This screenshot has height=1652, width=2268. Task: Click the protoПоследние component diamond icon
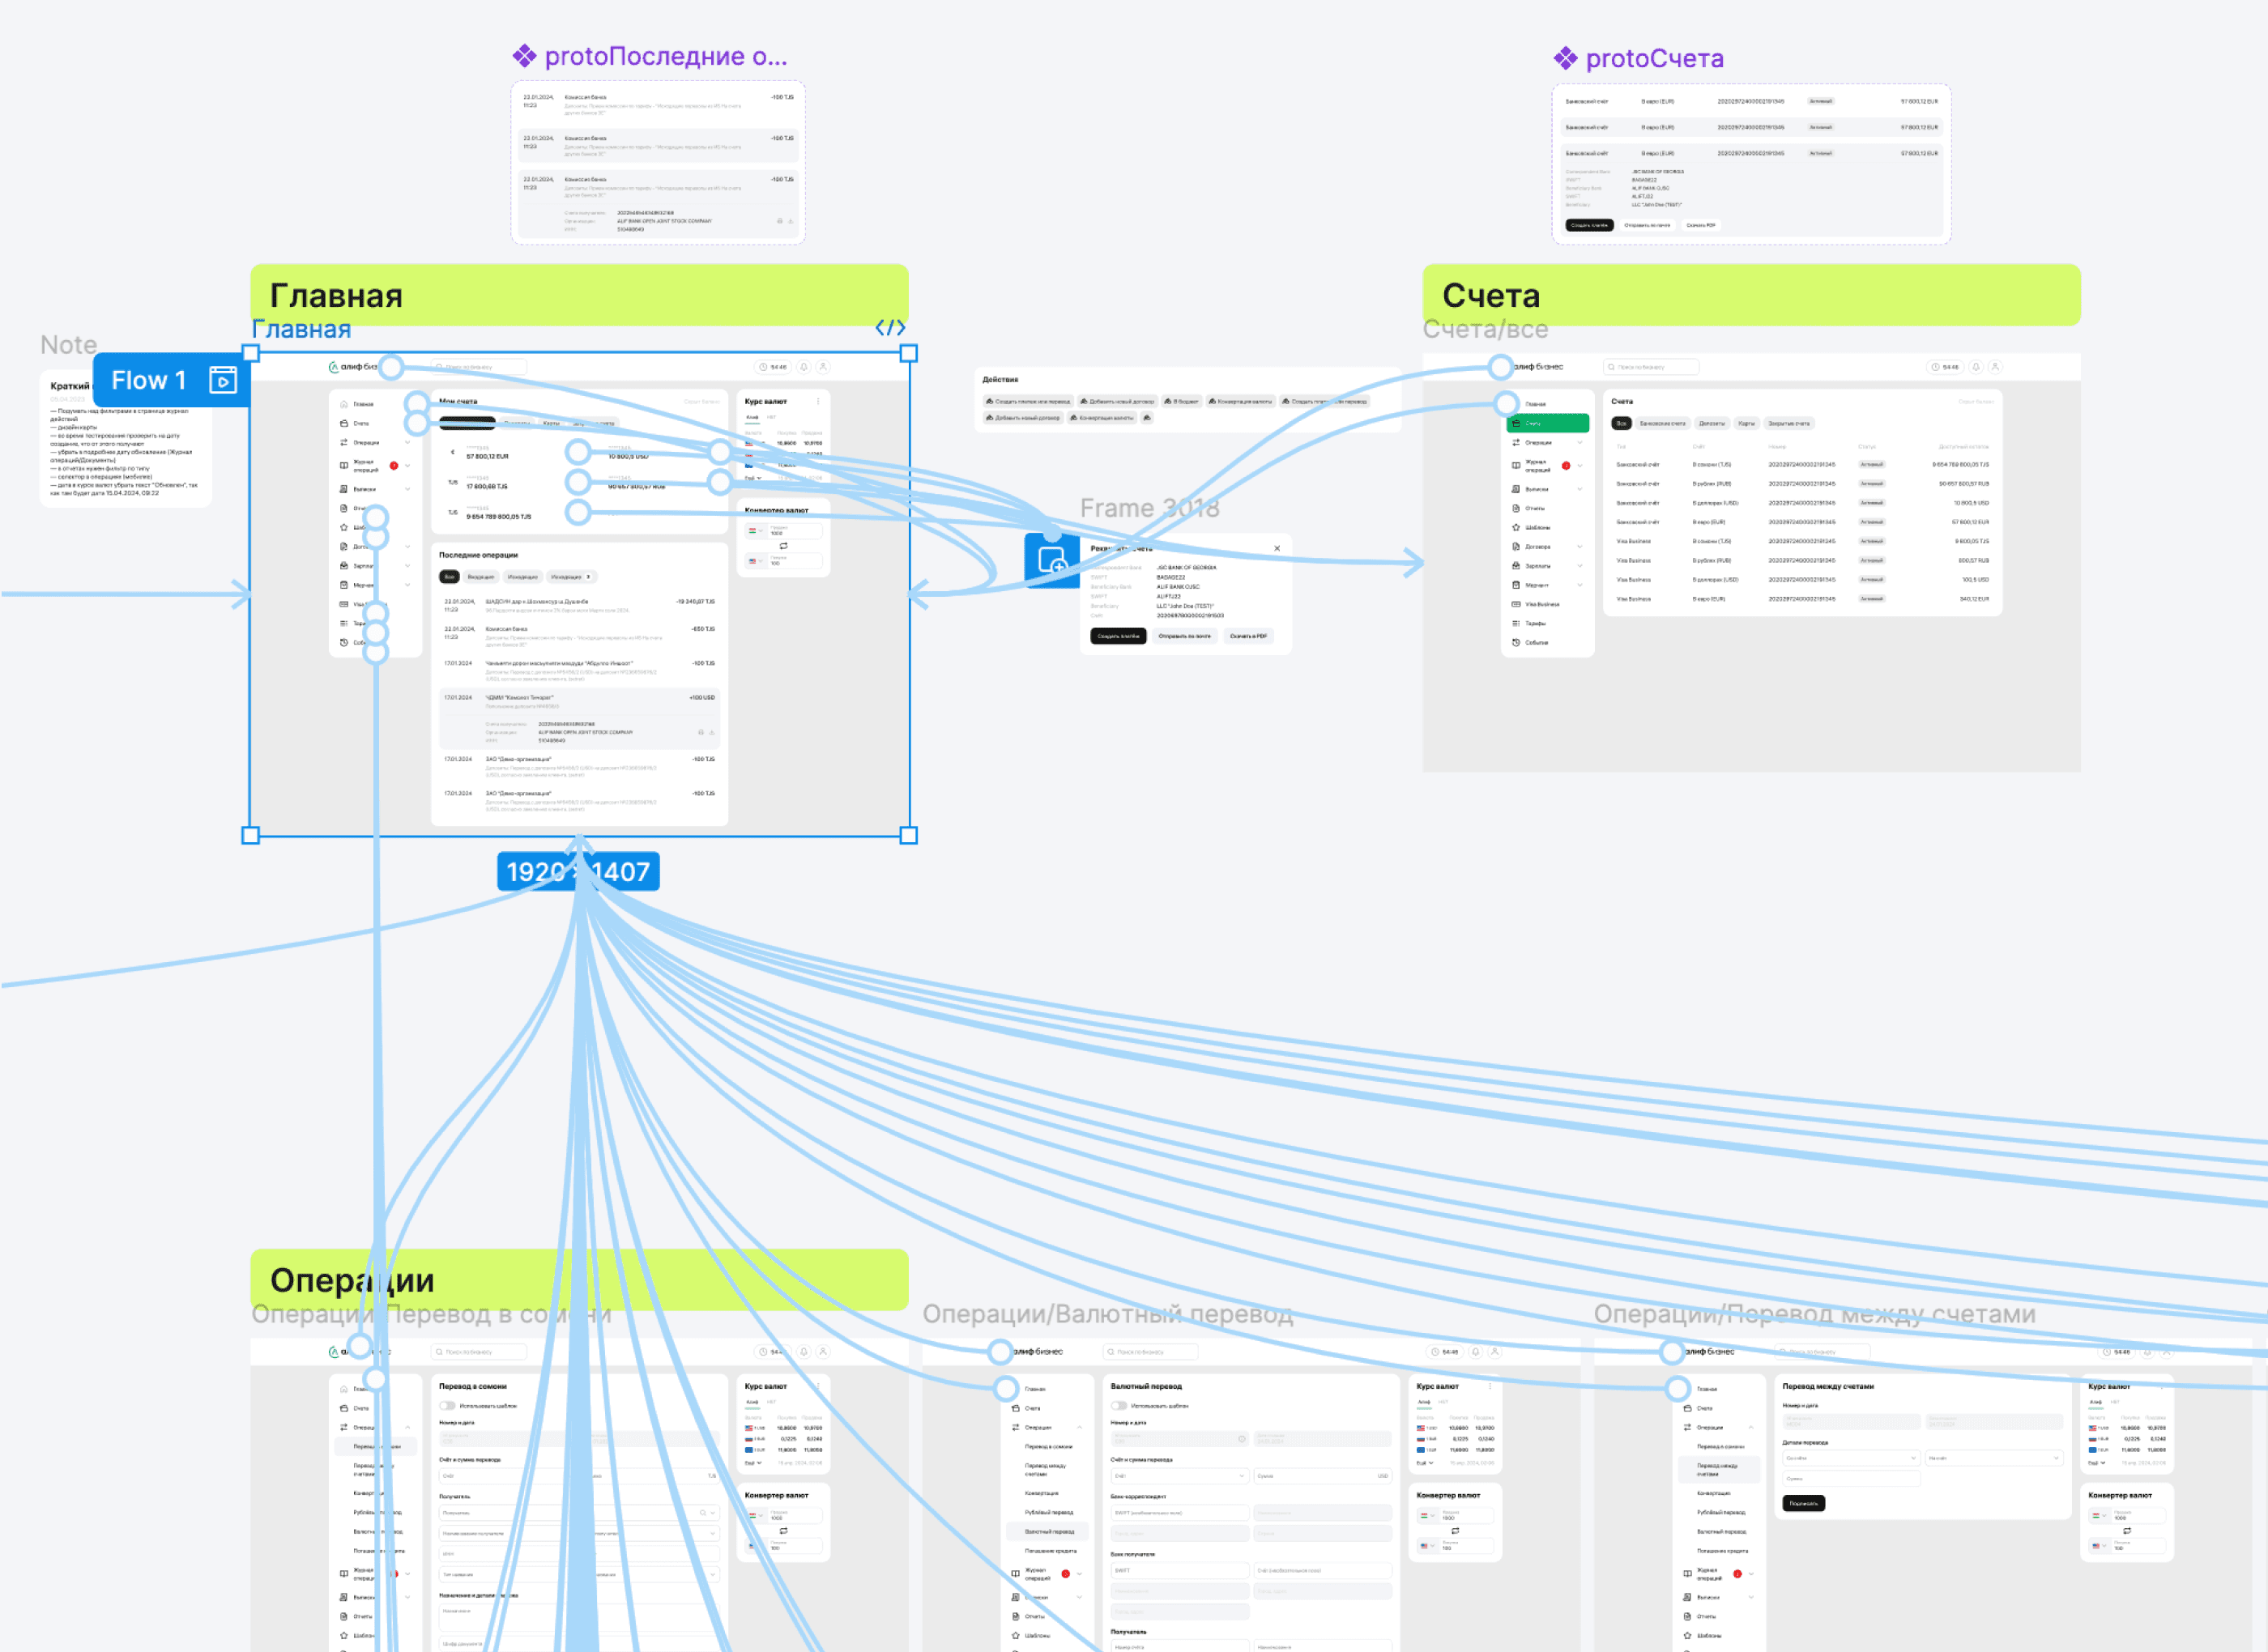point(524,56)
